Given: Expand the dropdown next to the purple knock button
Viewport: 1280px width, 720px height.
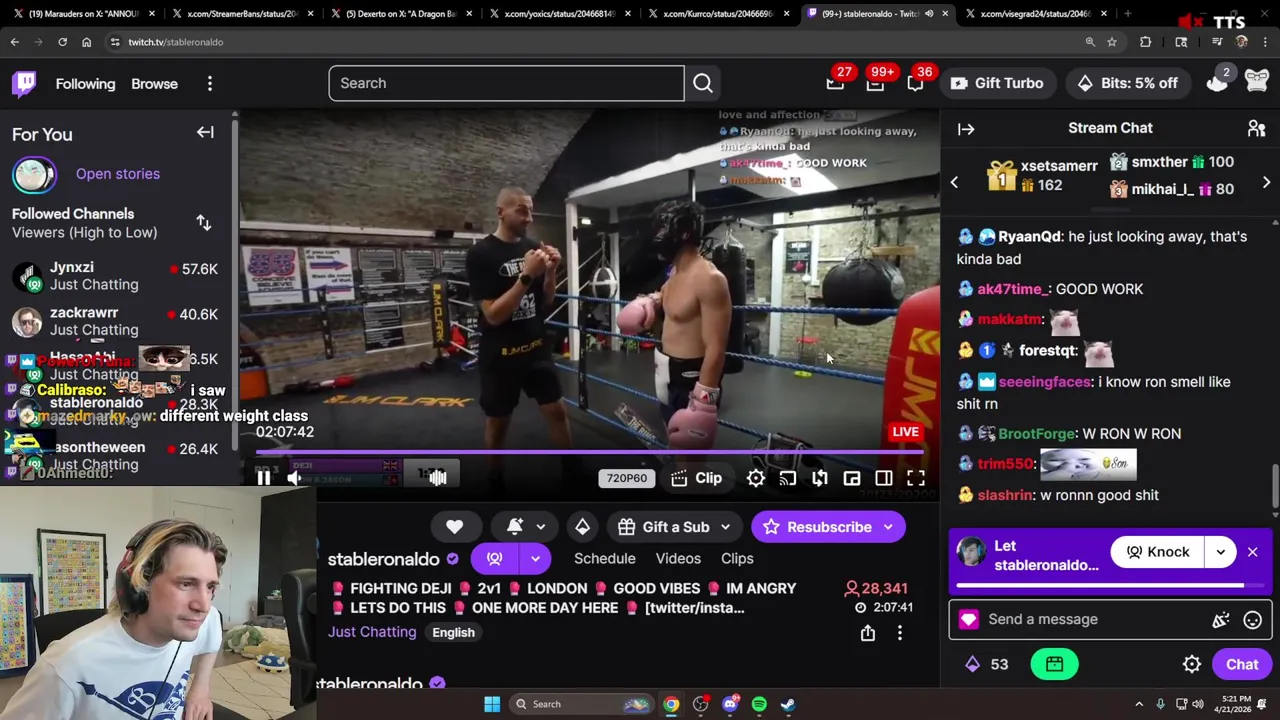Looking at the screenshot, I should [x=535, y=559].
